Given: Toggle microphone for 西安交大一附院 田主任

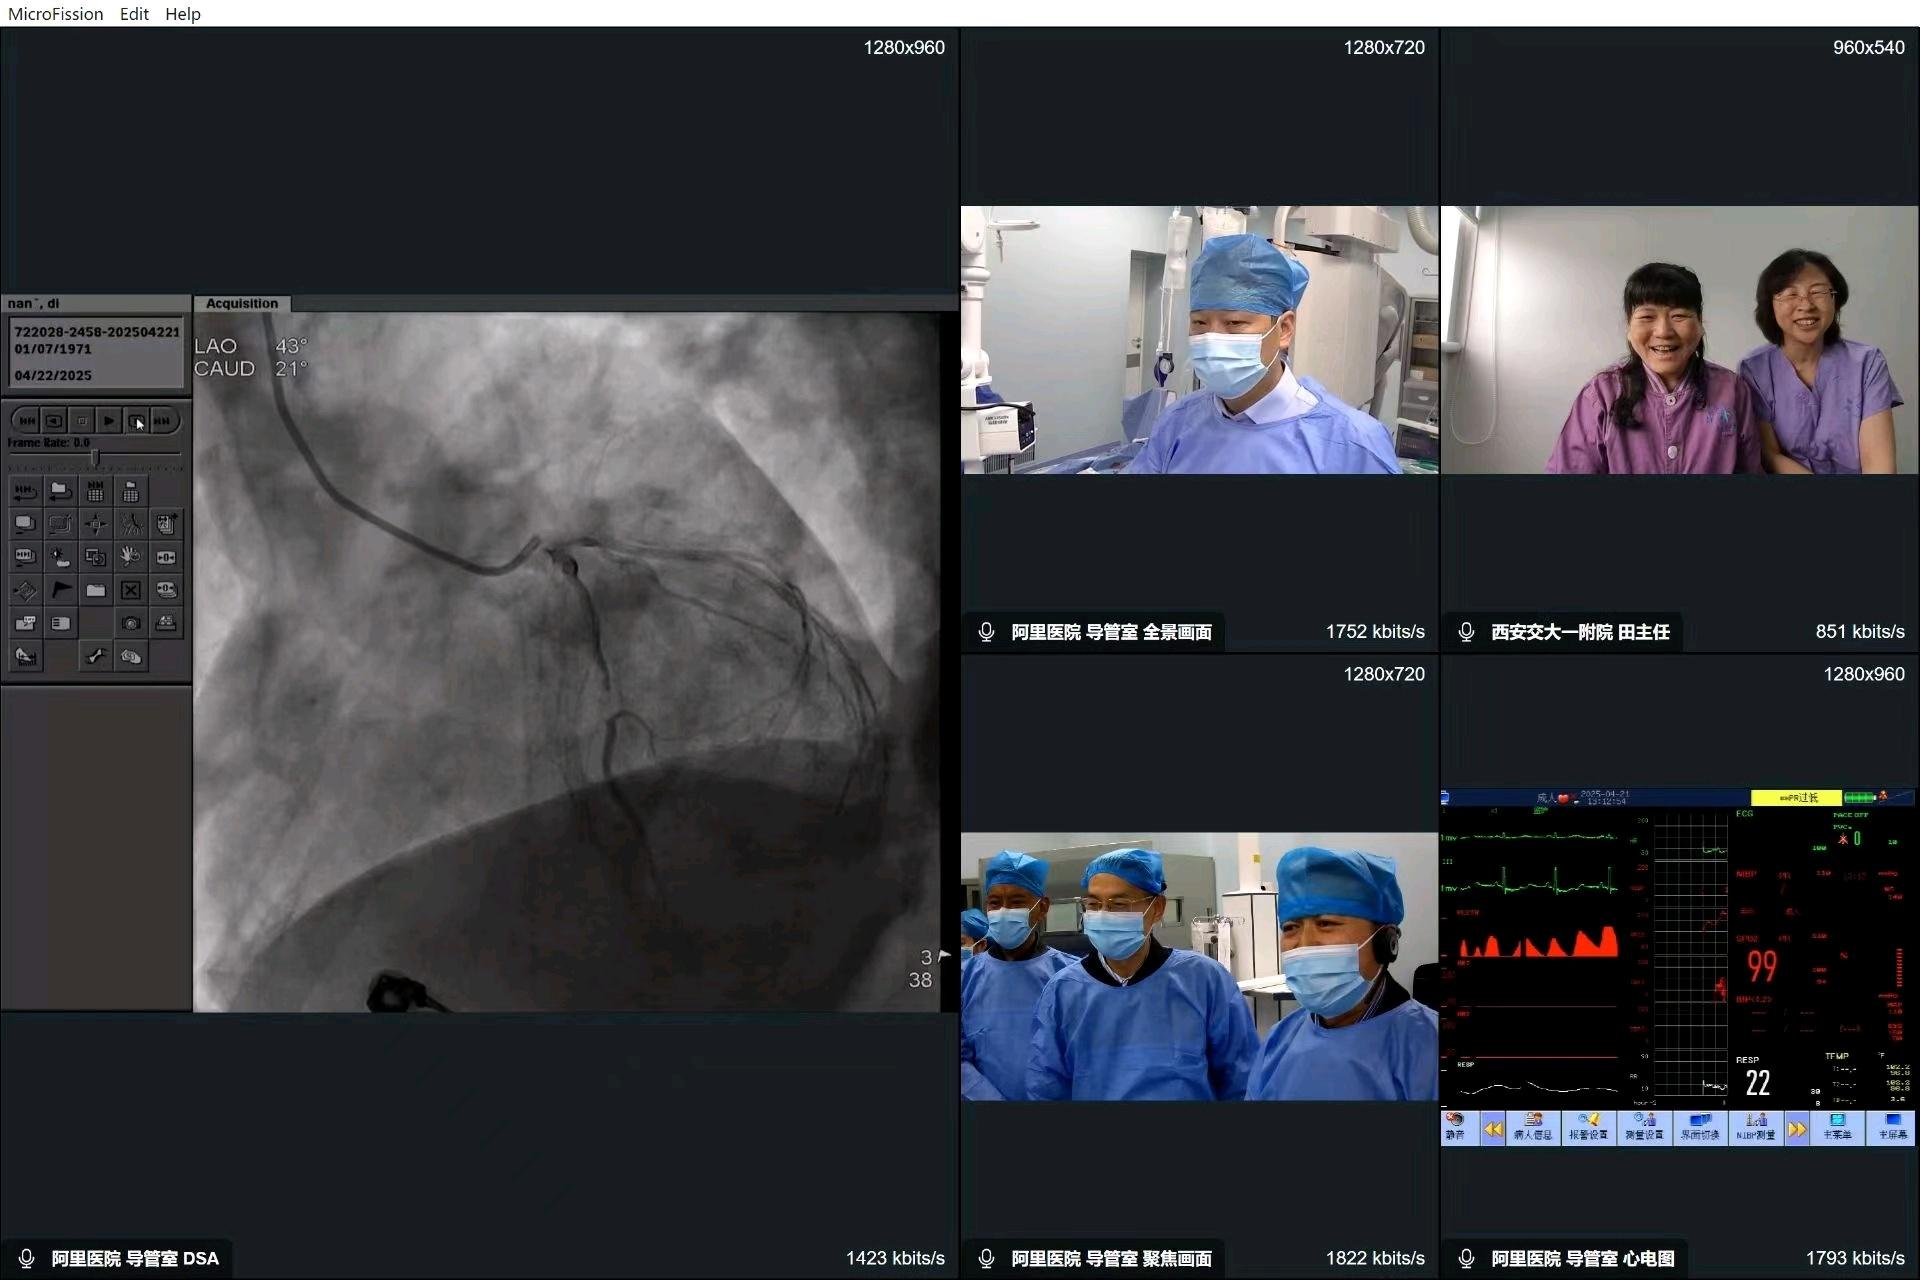Looking at the screenshot, I should (x=1466, y=632).
